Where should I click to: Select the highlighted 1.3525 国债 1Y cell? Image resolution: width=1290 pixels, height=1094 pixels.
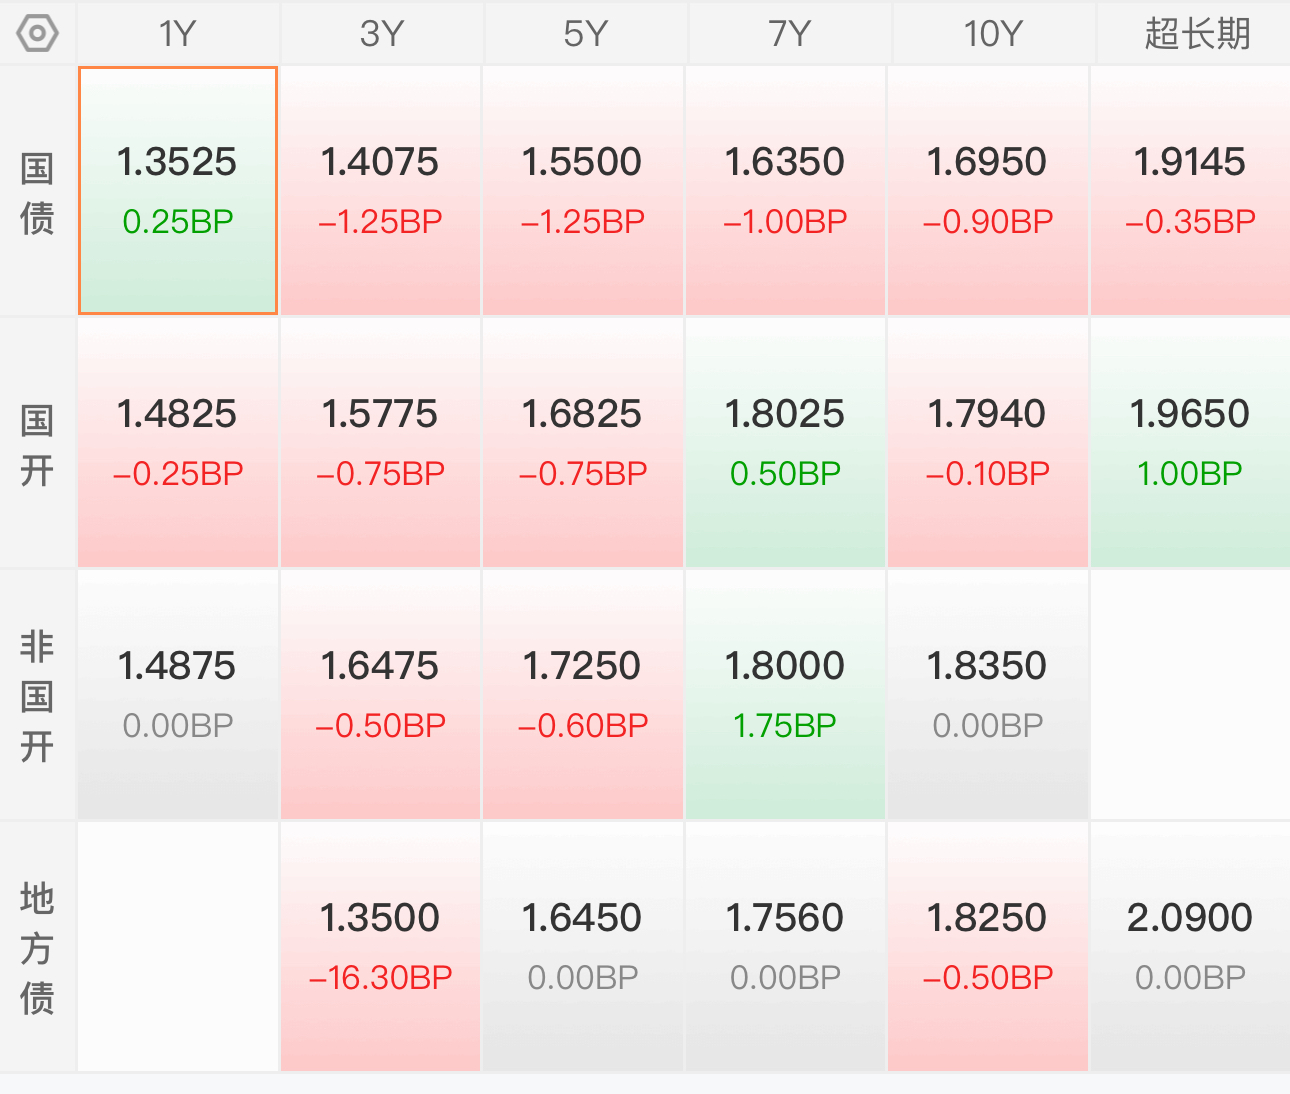(x=178, y=191)
